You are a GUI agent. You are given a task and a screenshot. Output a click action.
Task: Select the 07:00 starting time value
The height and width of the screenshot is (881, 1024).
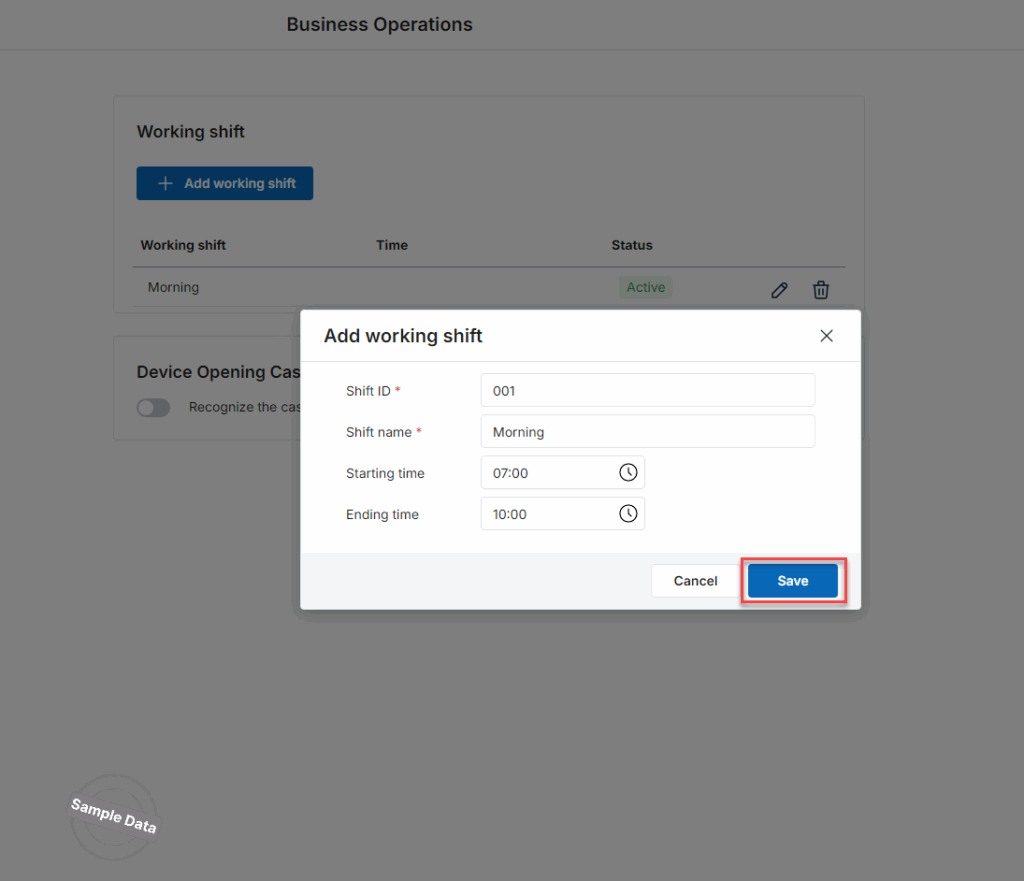coord(511,473)
